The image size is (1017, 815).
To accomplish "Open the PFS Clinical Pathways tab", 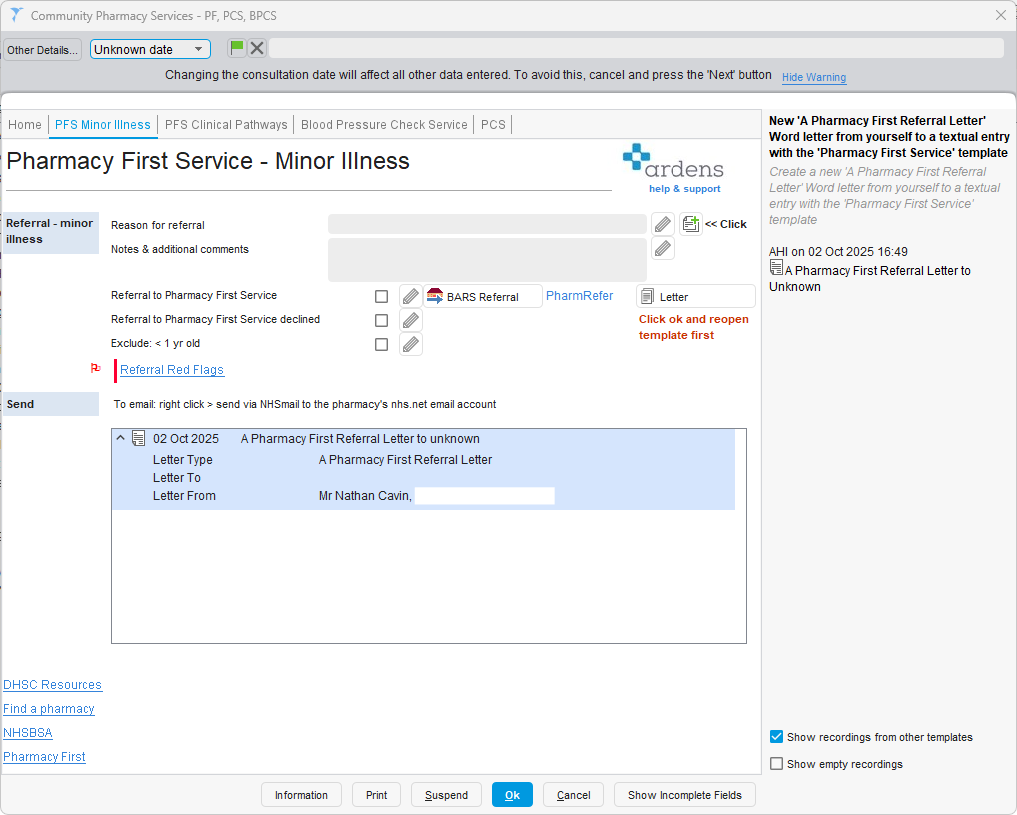I will [226, 124].
